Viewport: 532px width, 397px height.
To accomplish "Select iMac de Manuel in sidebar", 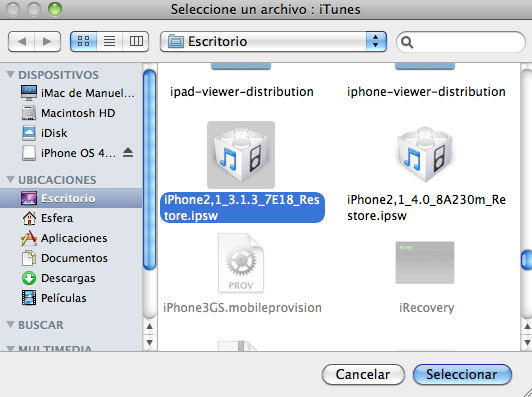I will point(71,93).
